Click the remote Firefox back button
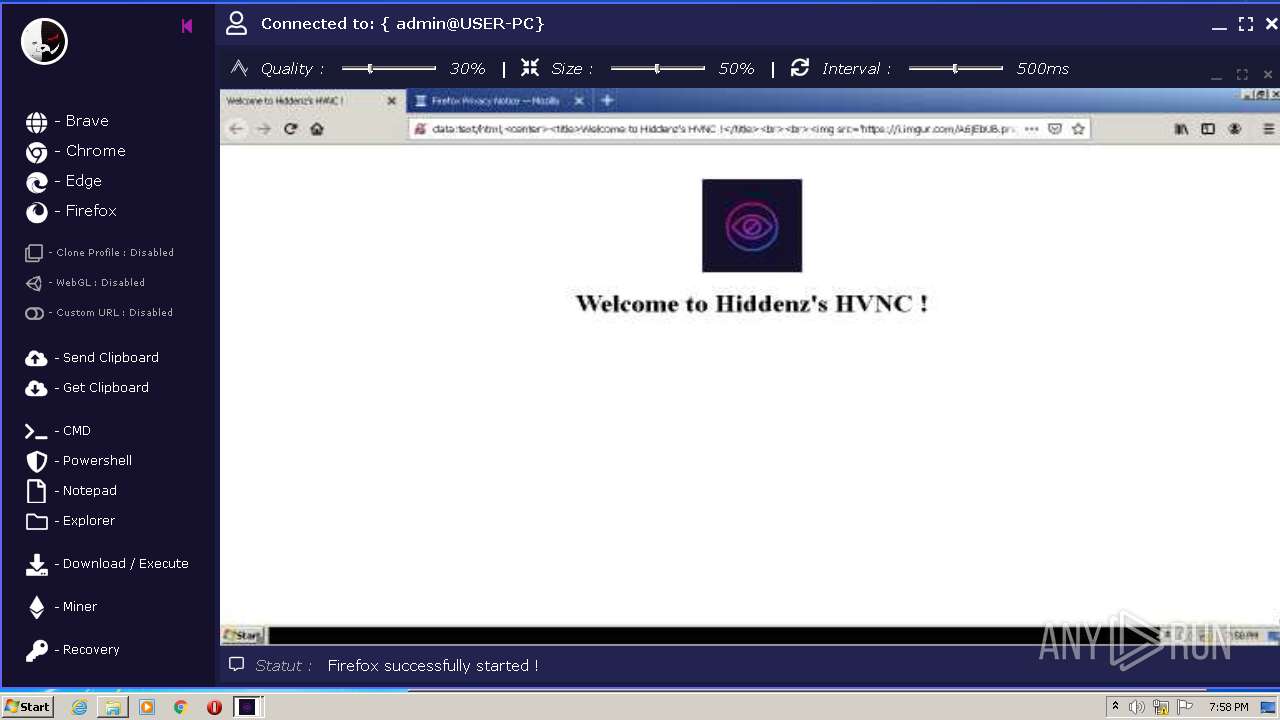1280x720 pixels. [236, 129]
